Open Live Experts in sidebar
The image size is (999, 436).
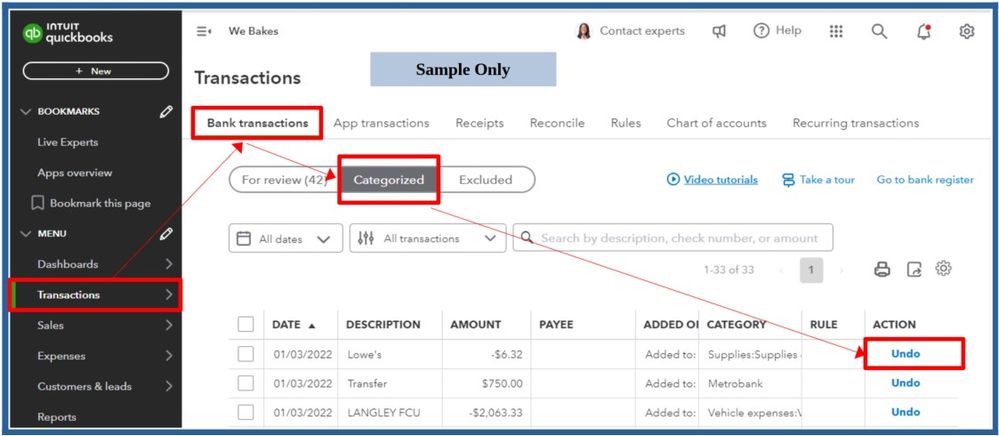68,142
